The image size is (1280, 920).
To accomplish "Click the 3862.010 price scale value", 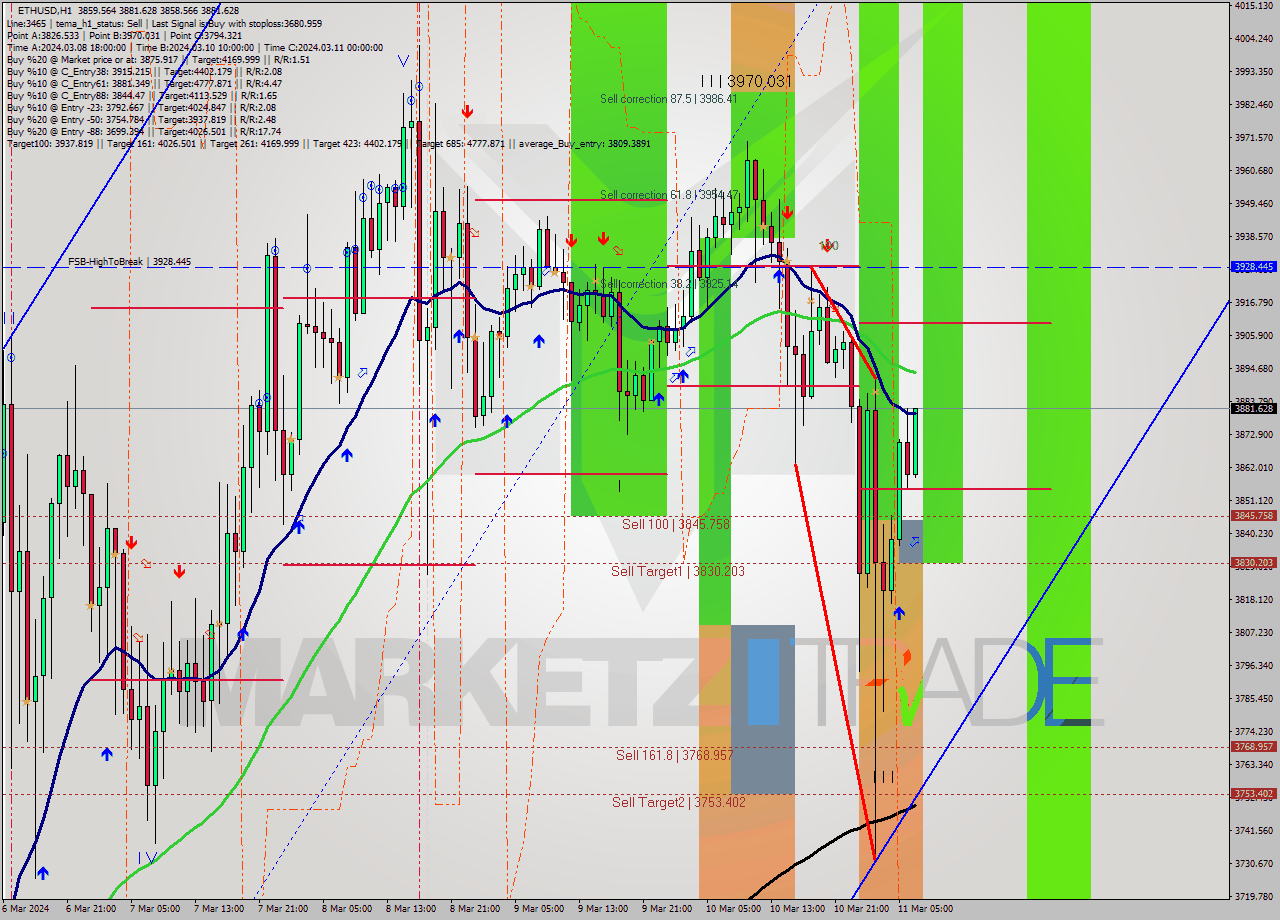I will pos(1254,468).
